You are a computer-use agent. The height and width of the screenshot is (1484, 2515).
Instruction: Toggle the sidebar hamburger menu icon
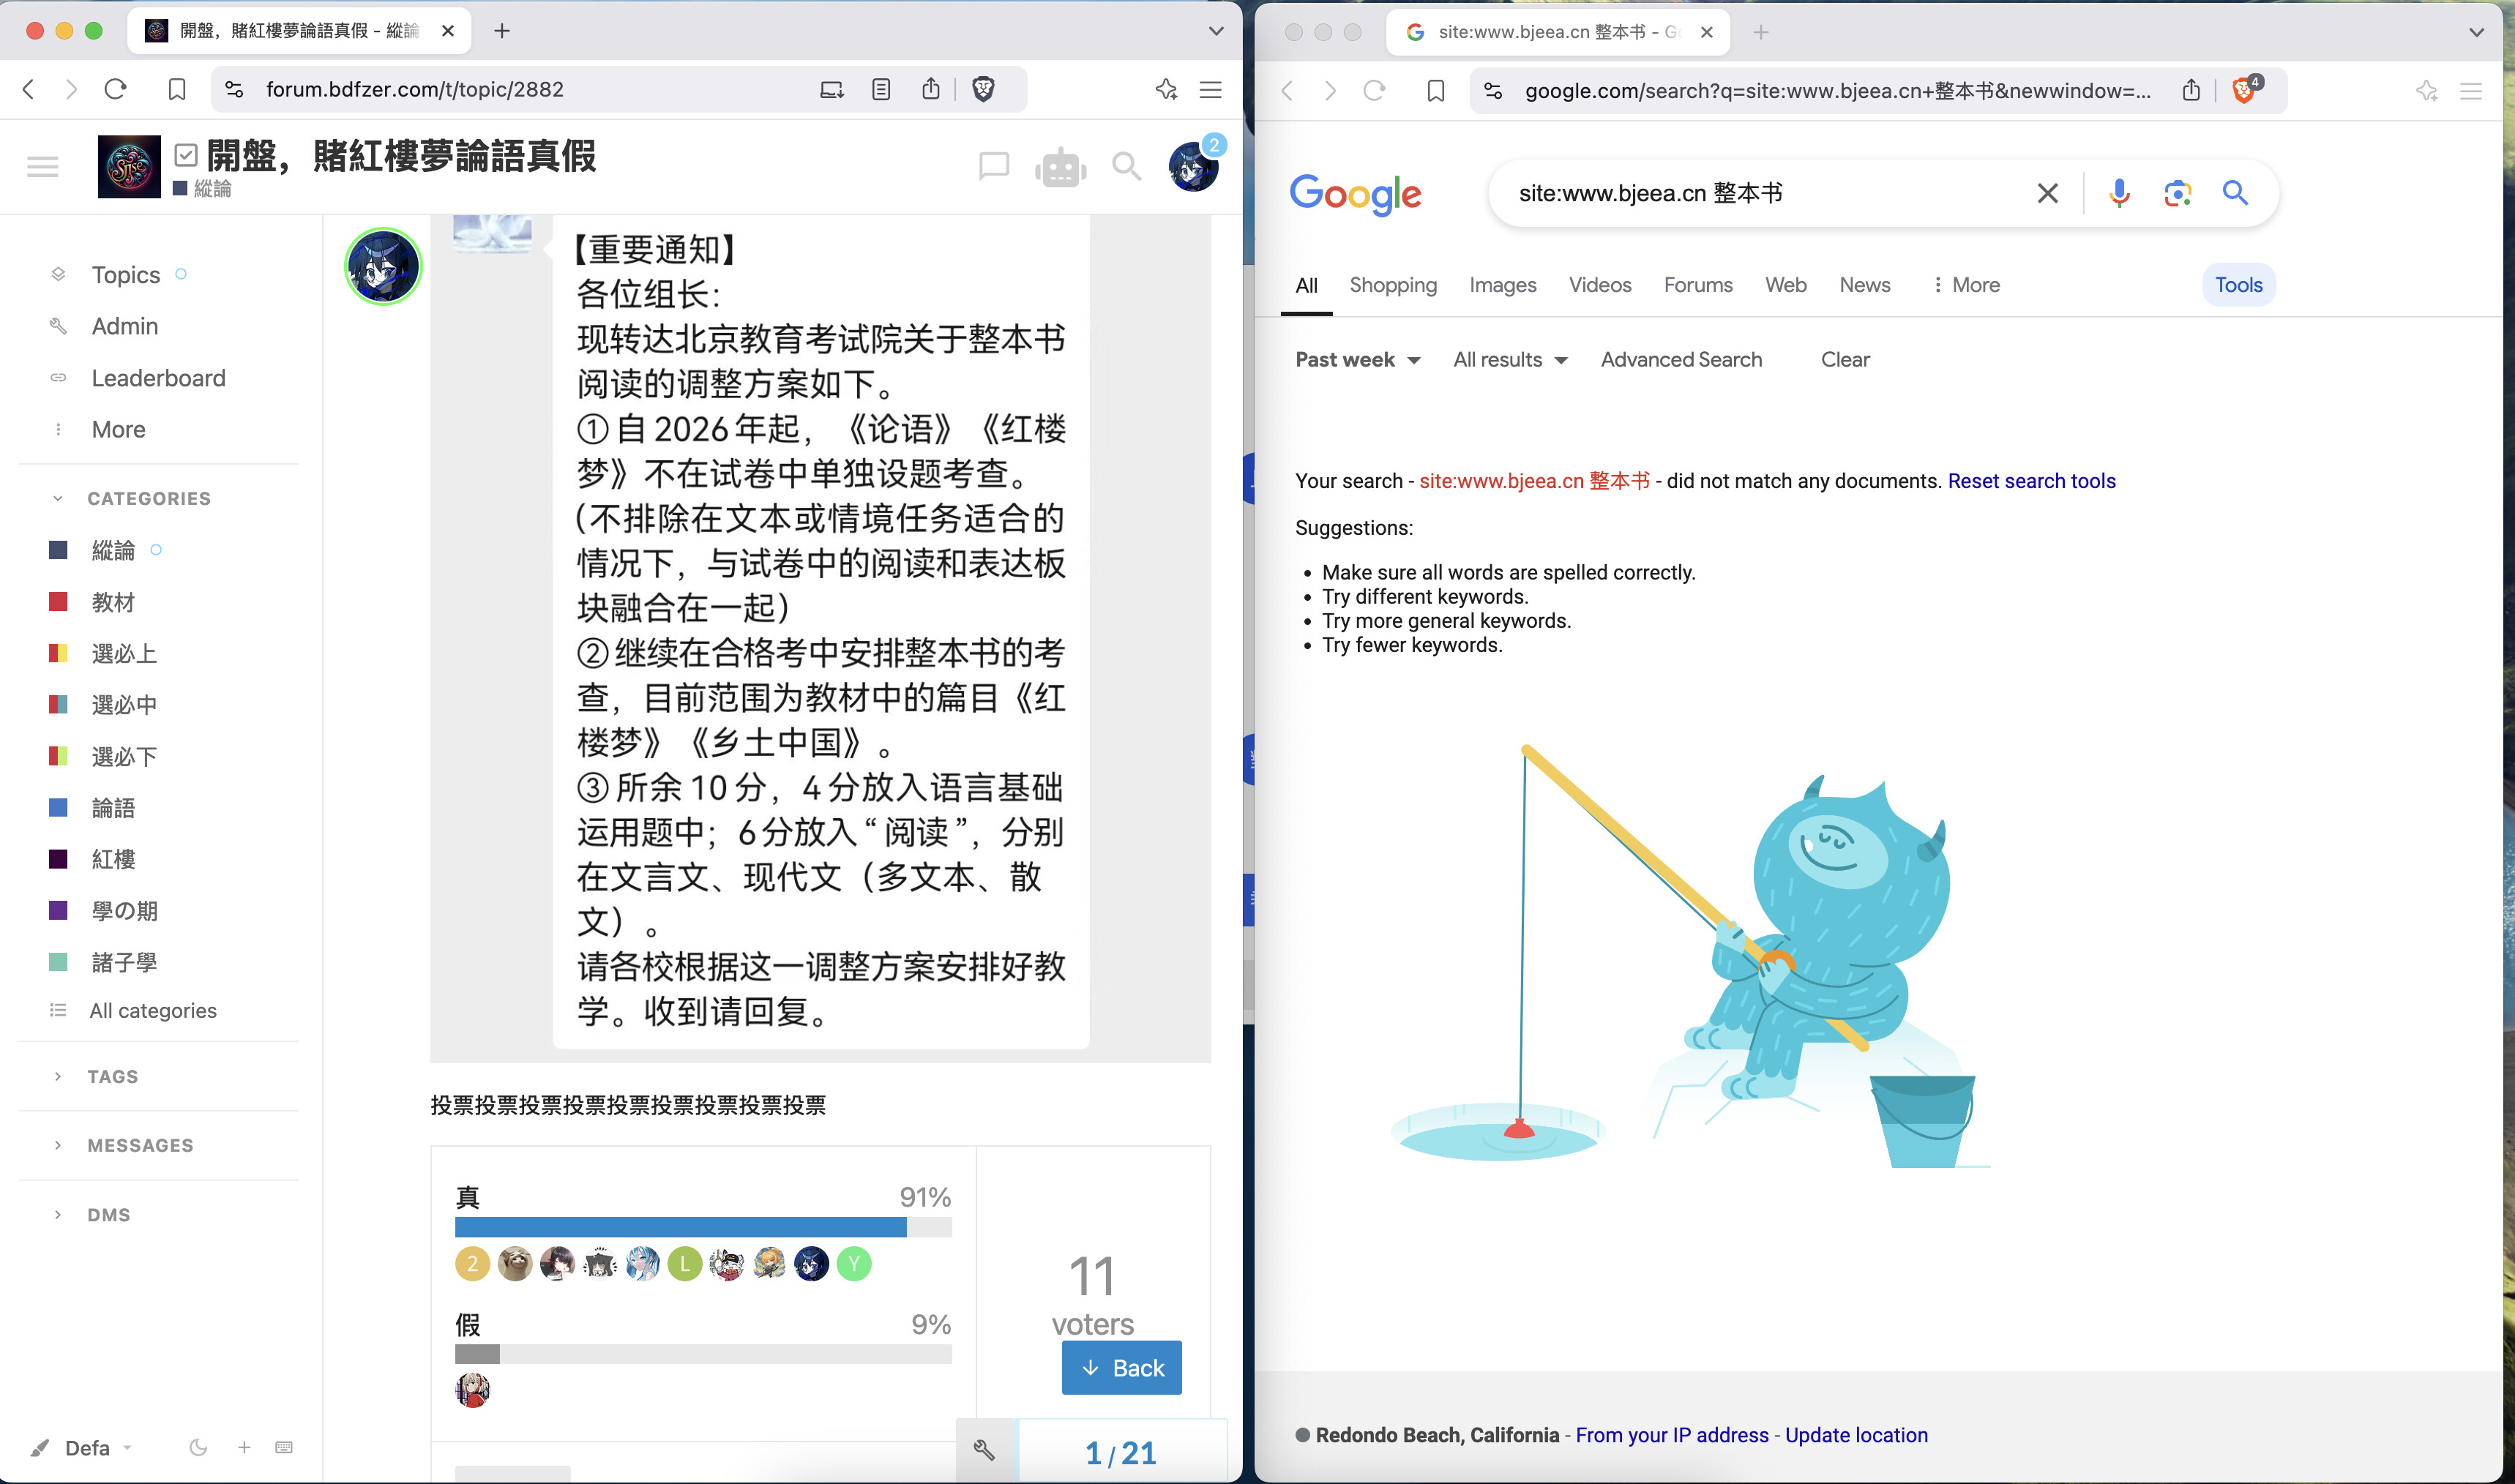pos(42,166)
